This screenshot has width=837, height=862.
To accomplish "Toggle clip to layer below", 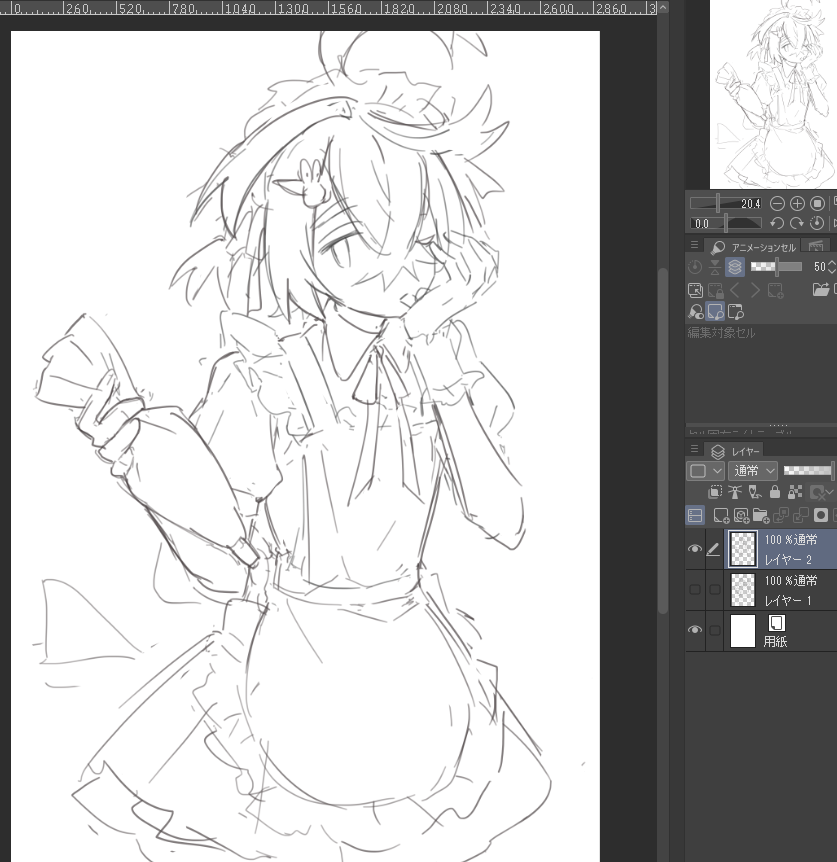I will click(x=715, y=491).
